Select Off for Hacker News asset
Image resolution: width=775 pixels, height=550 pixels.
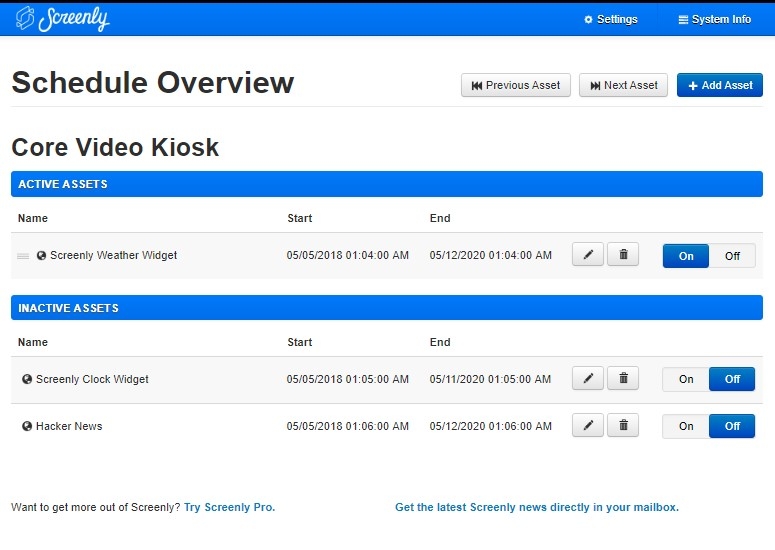732,426
